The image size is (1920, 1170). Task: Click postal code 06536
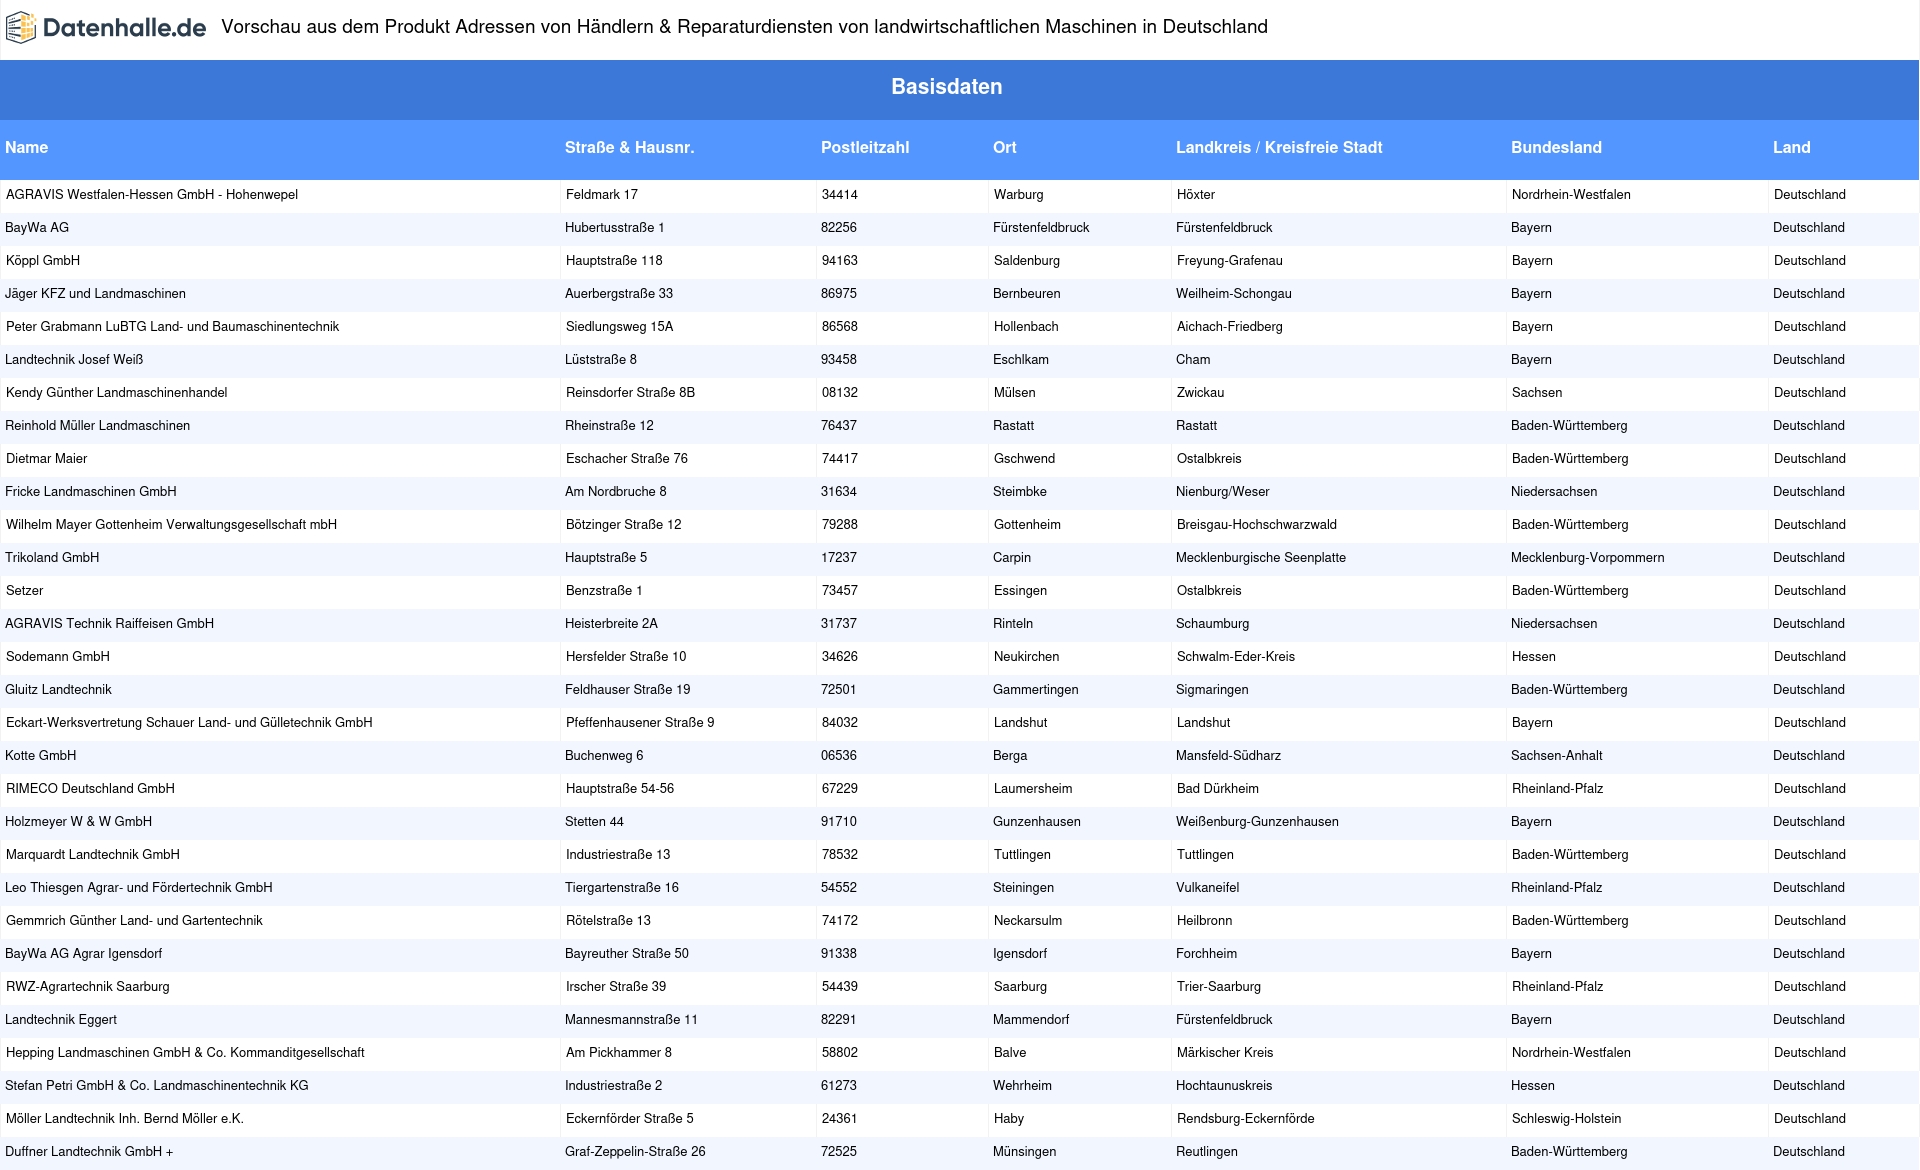pos(839,756)
